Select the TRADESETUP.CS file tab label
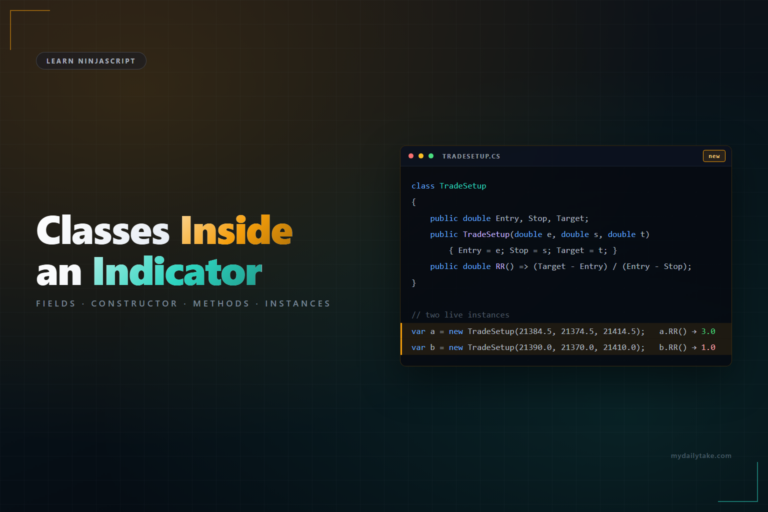 pos(471,156)
